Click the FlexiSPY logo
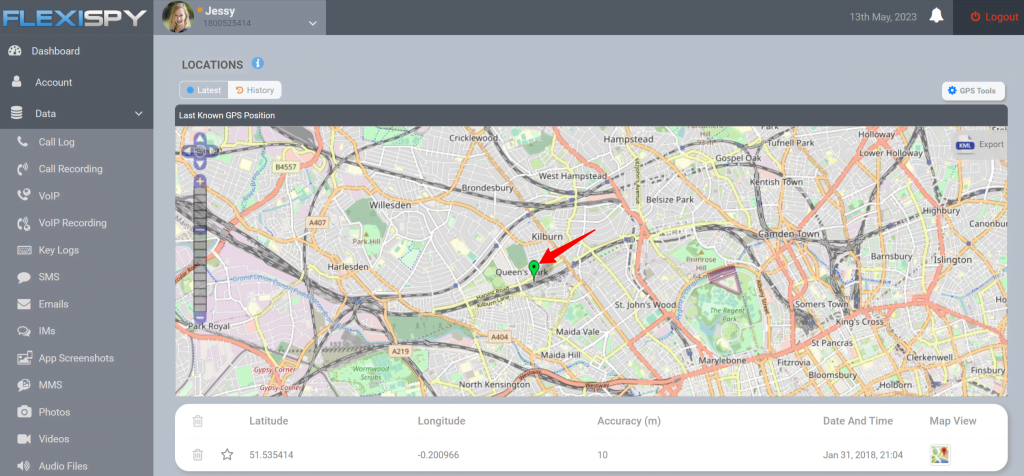 pos(74,18)
